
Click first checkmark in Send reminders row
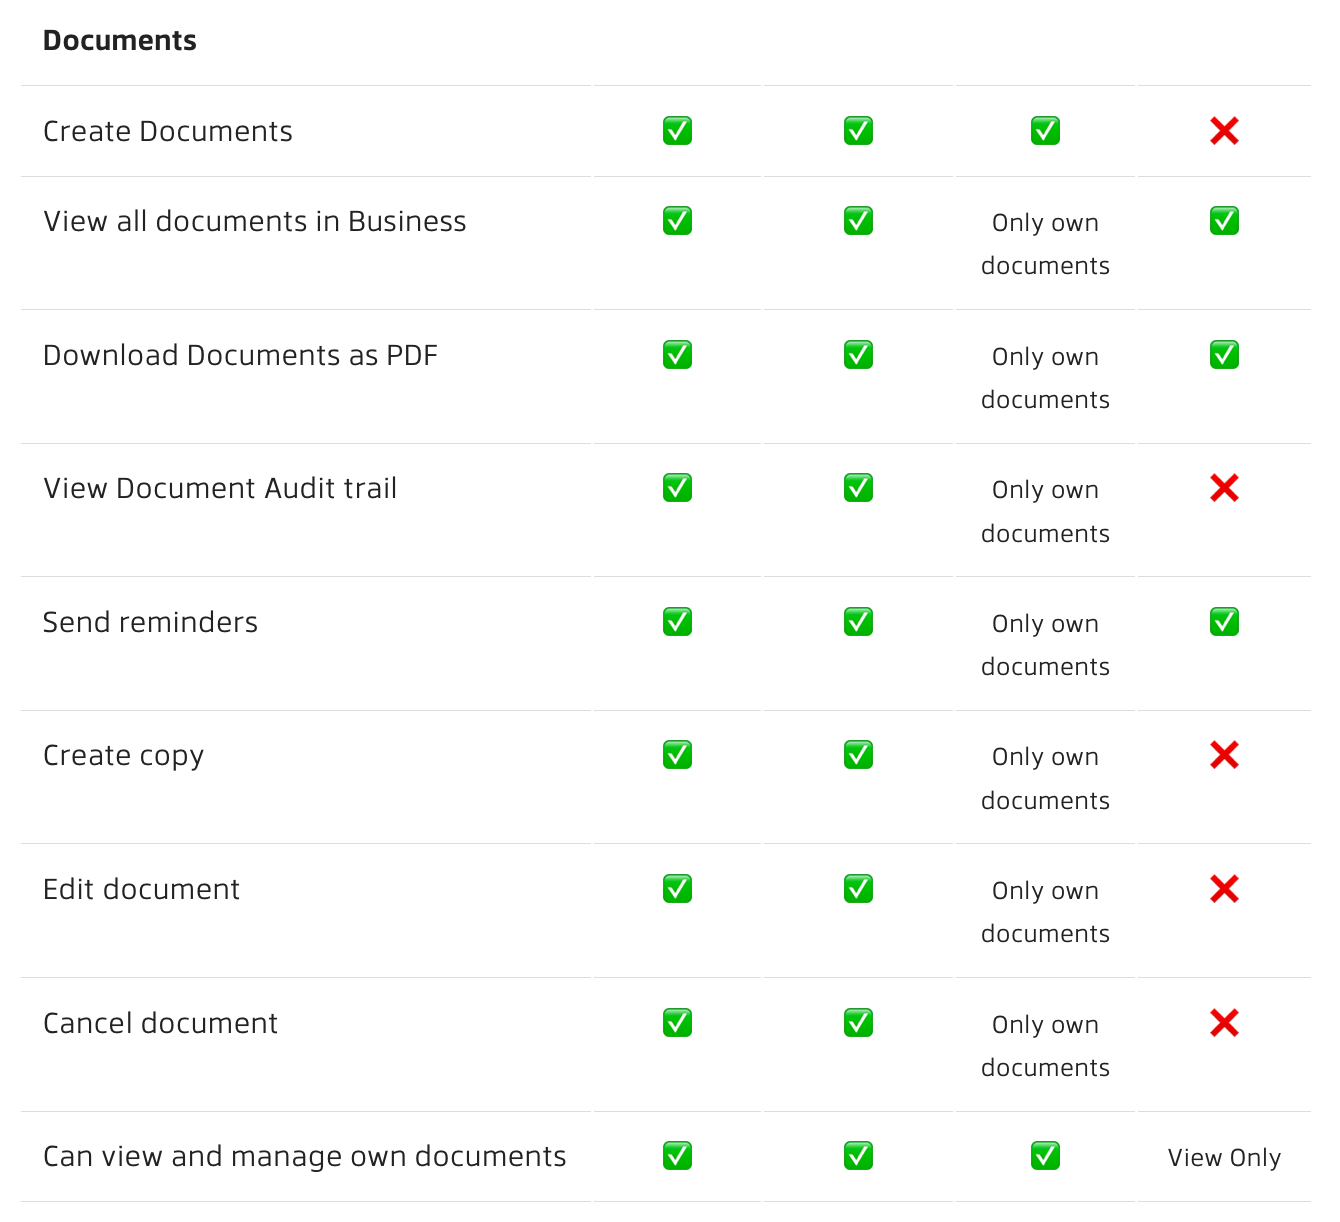click(677, 622)
